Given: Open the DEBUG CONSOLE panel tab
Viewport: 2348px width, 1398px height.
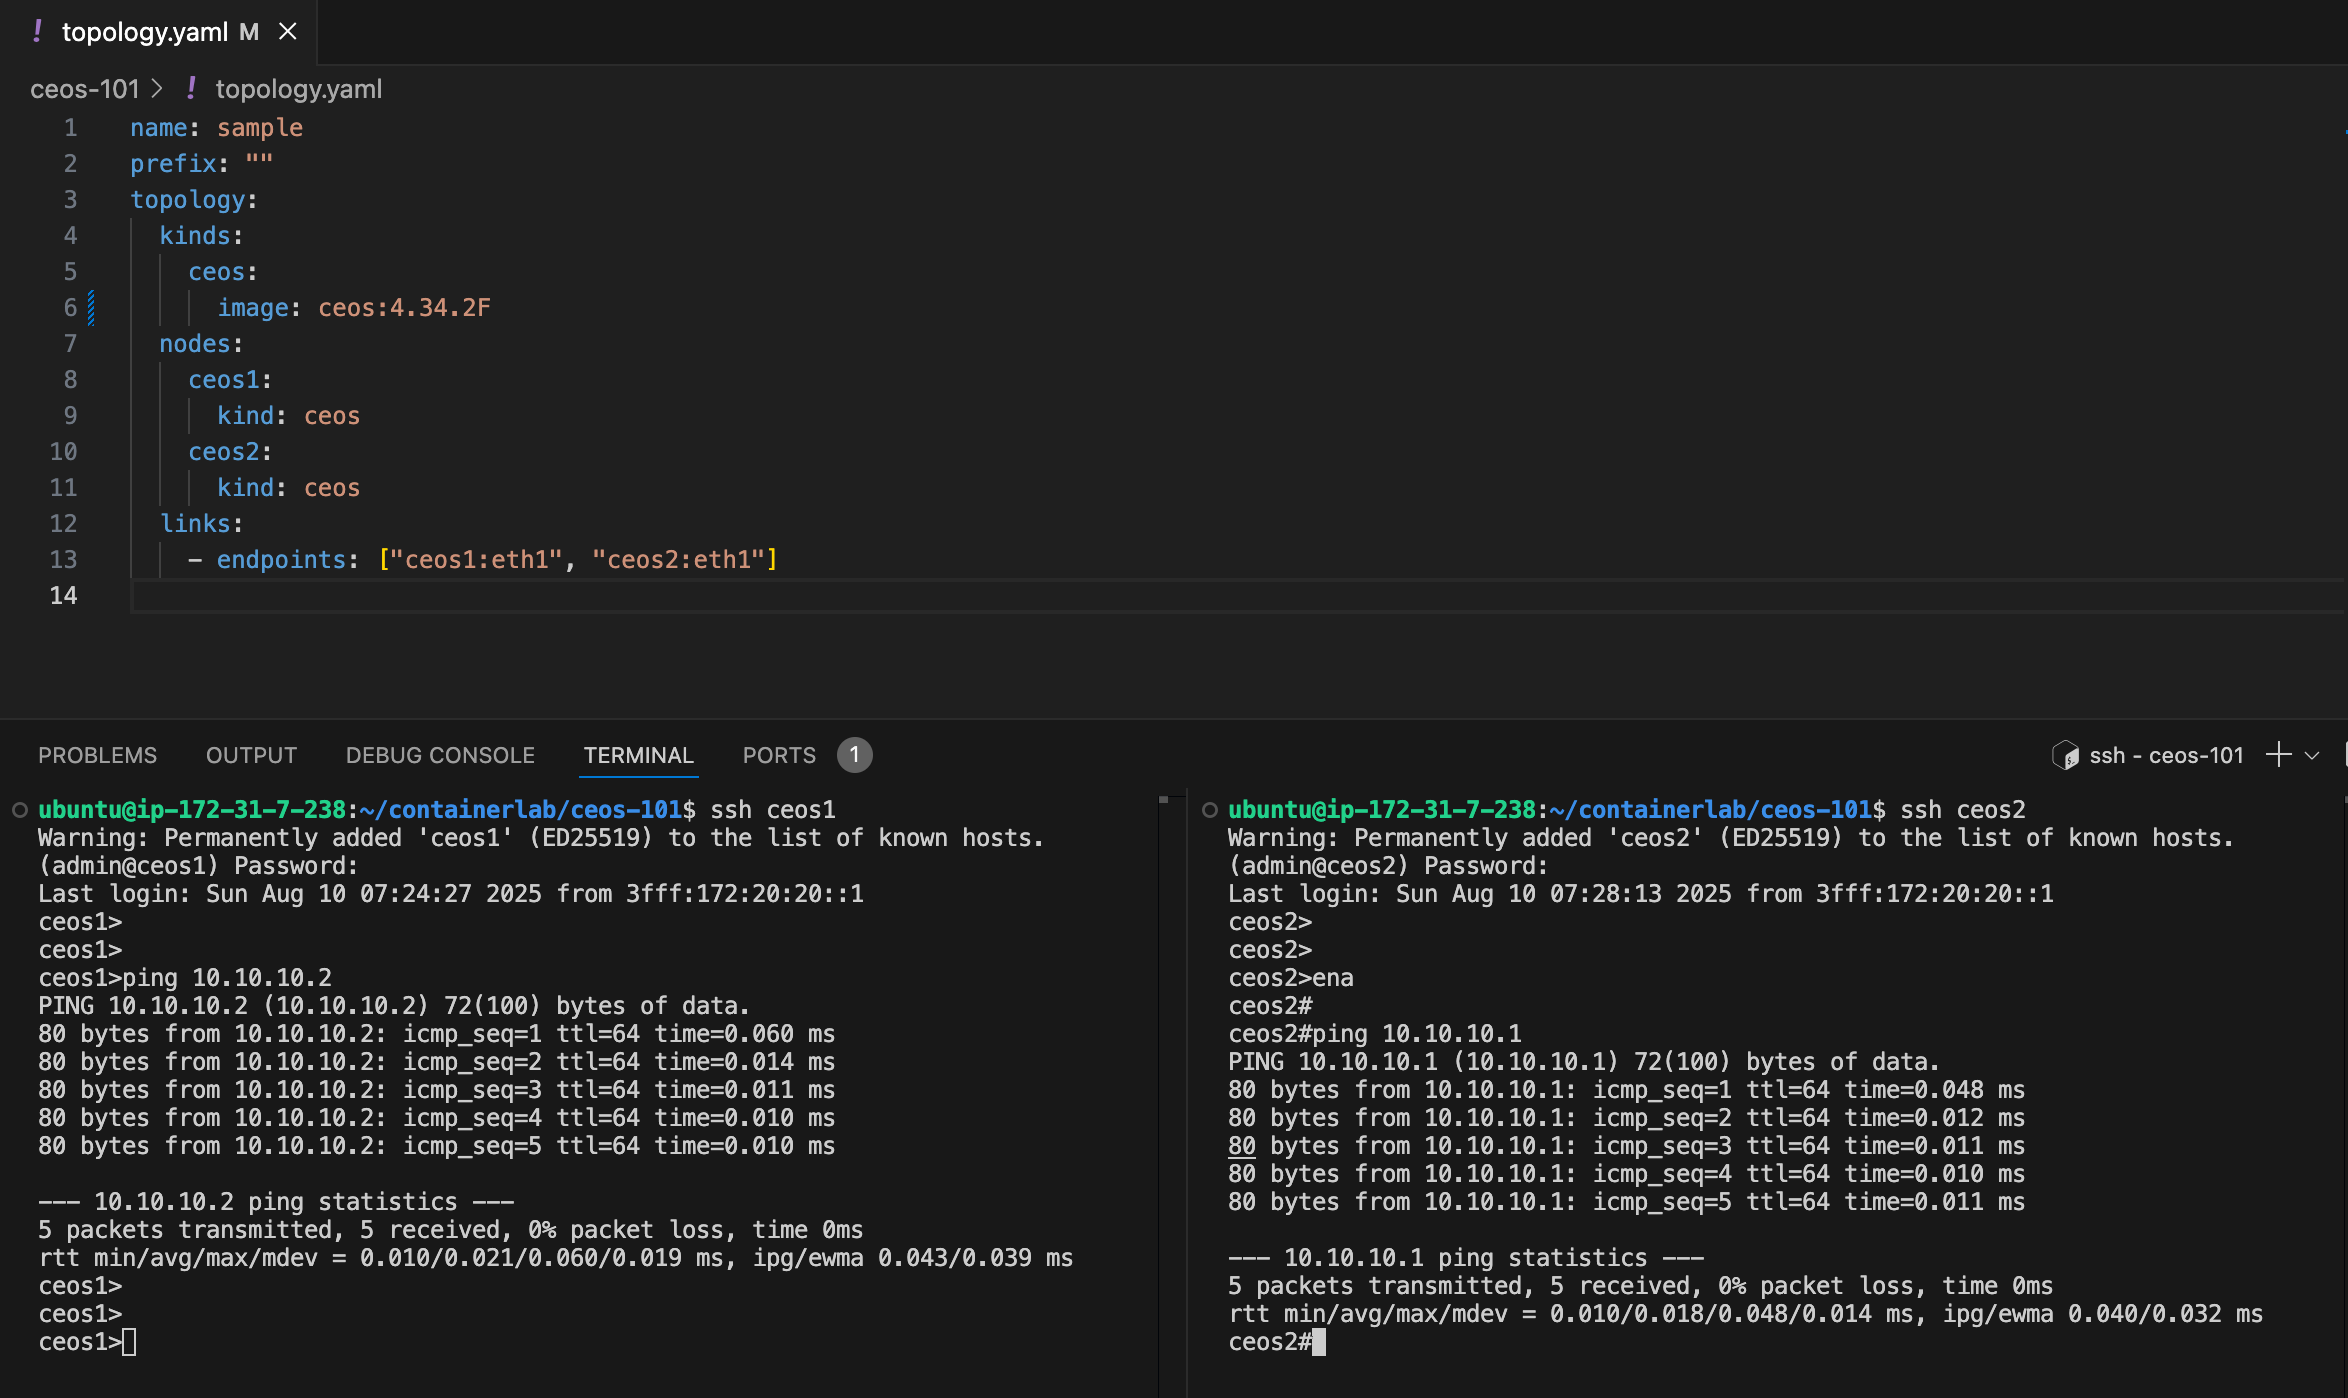Looking at the screenshot, I should (x=440, y=755).
